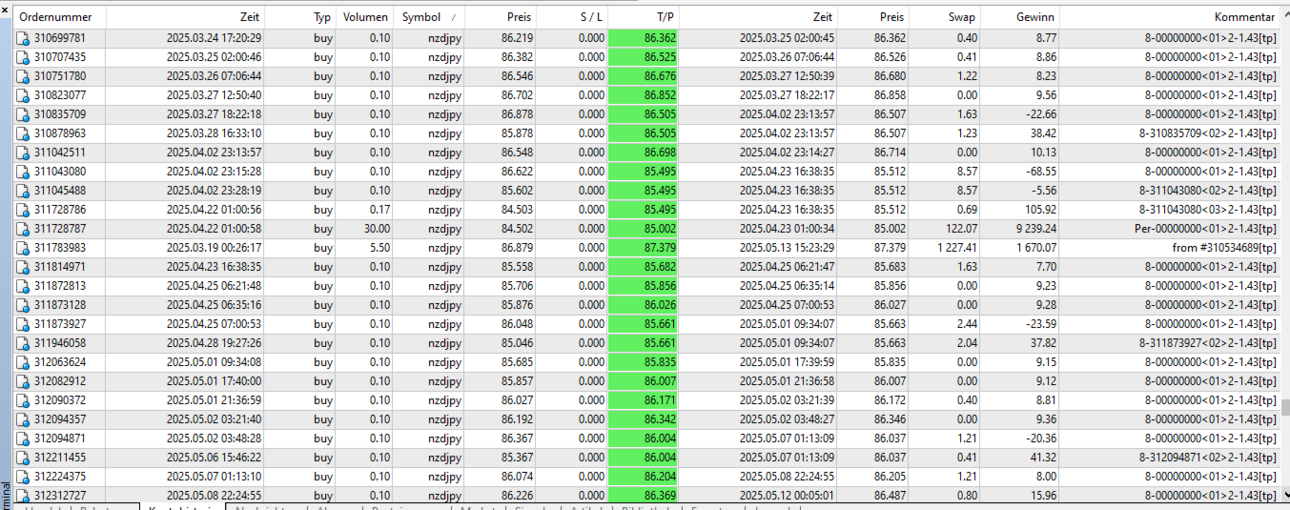Select the green T/P cell 86.171
The image size is (1290, 510).
[644, 400]
